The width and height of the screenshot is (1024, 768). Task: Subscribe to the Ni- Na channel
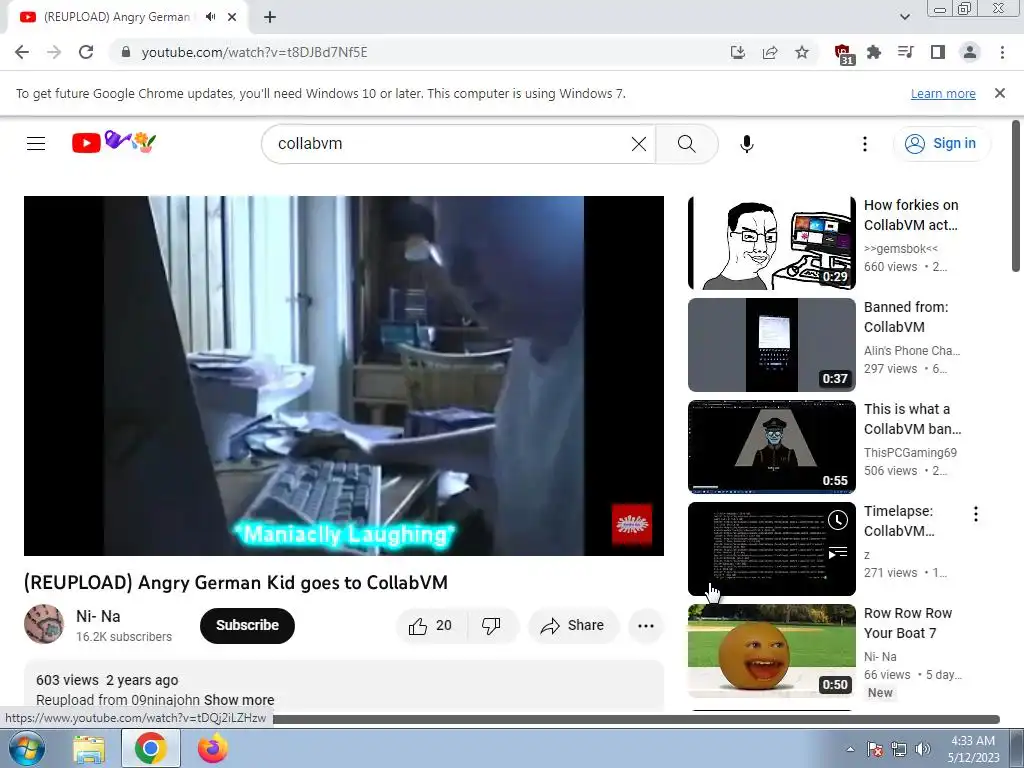point(247,626)
